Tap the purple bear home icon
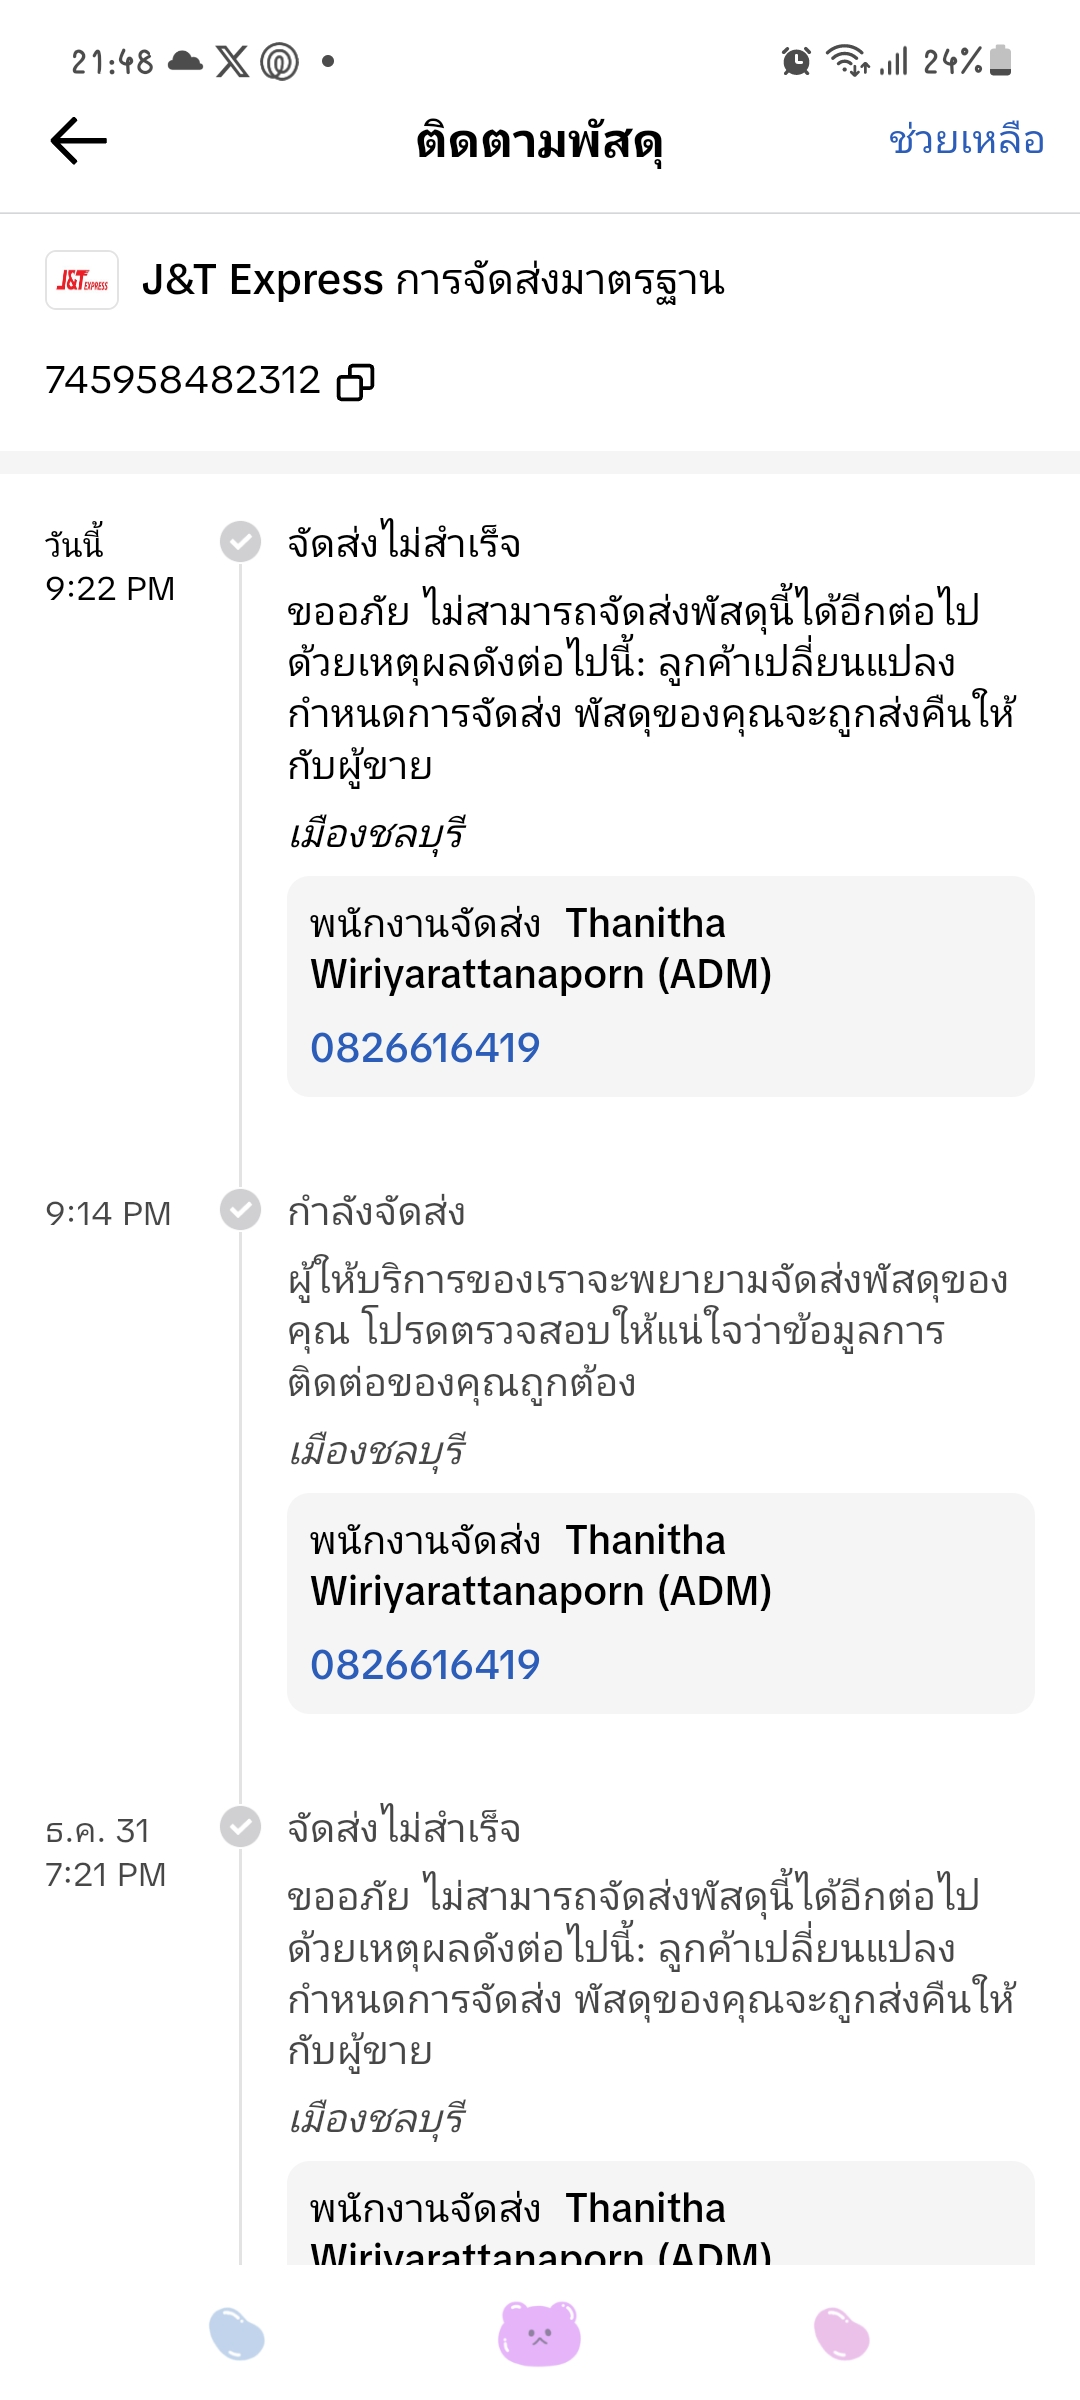This screenshot has width=1080, height=2400. [x=540, y=2333]
